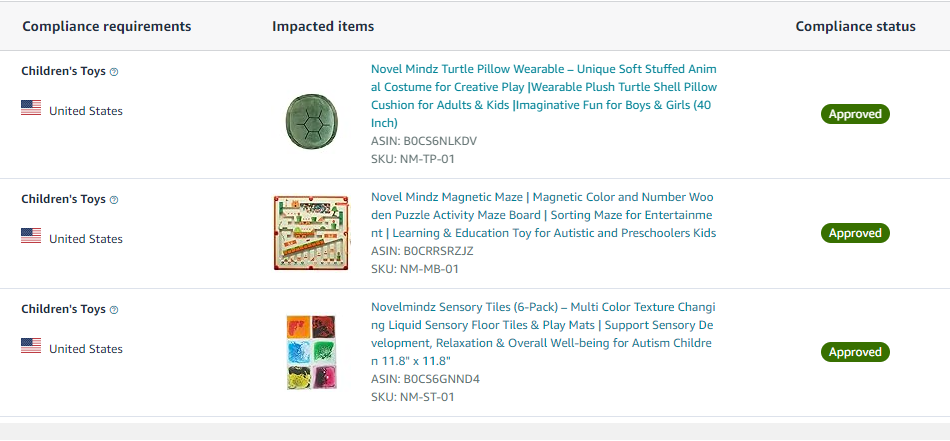Screen dimensions: 950x441
Task: Select Approved badge for the Sensory Tiles
Action: click(855, 352)
